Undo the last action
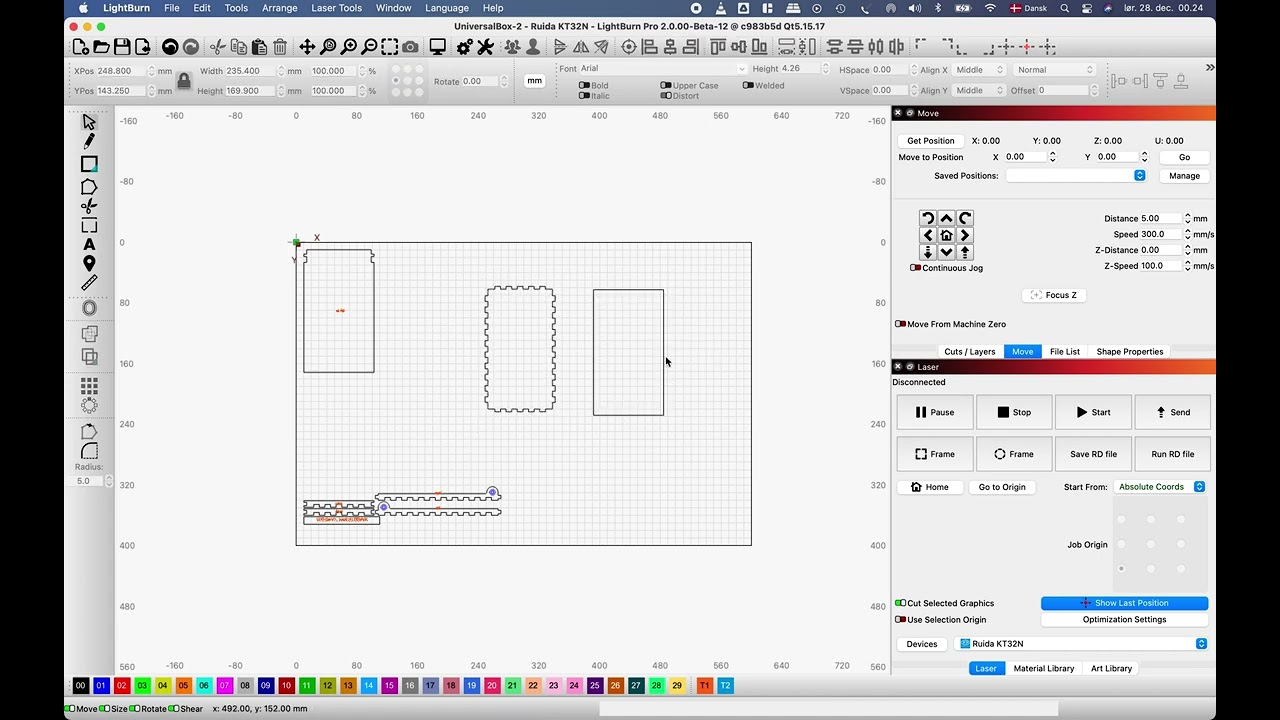The image size is (1280, 720). pos(169,47)
